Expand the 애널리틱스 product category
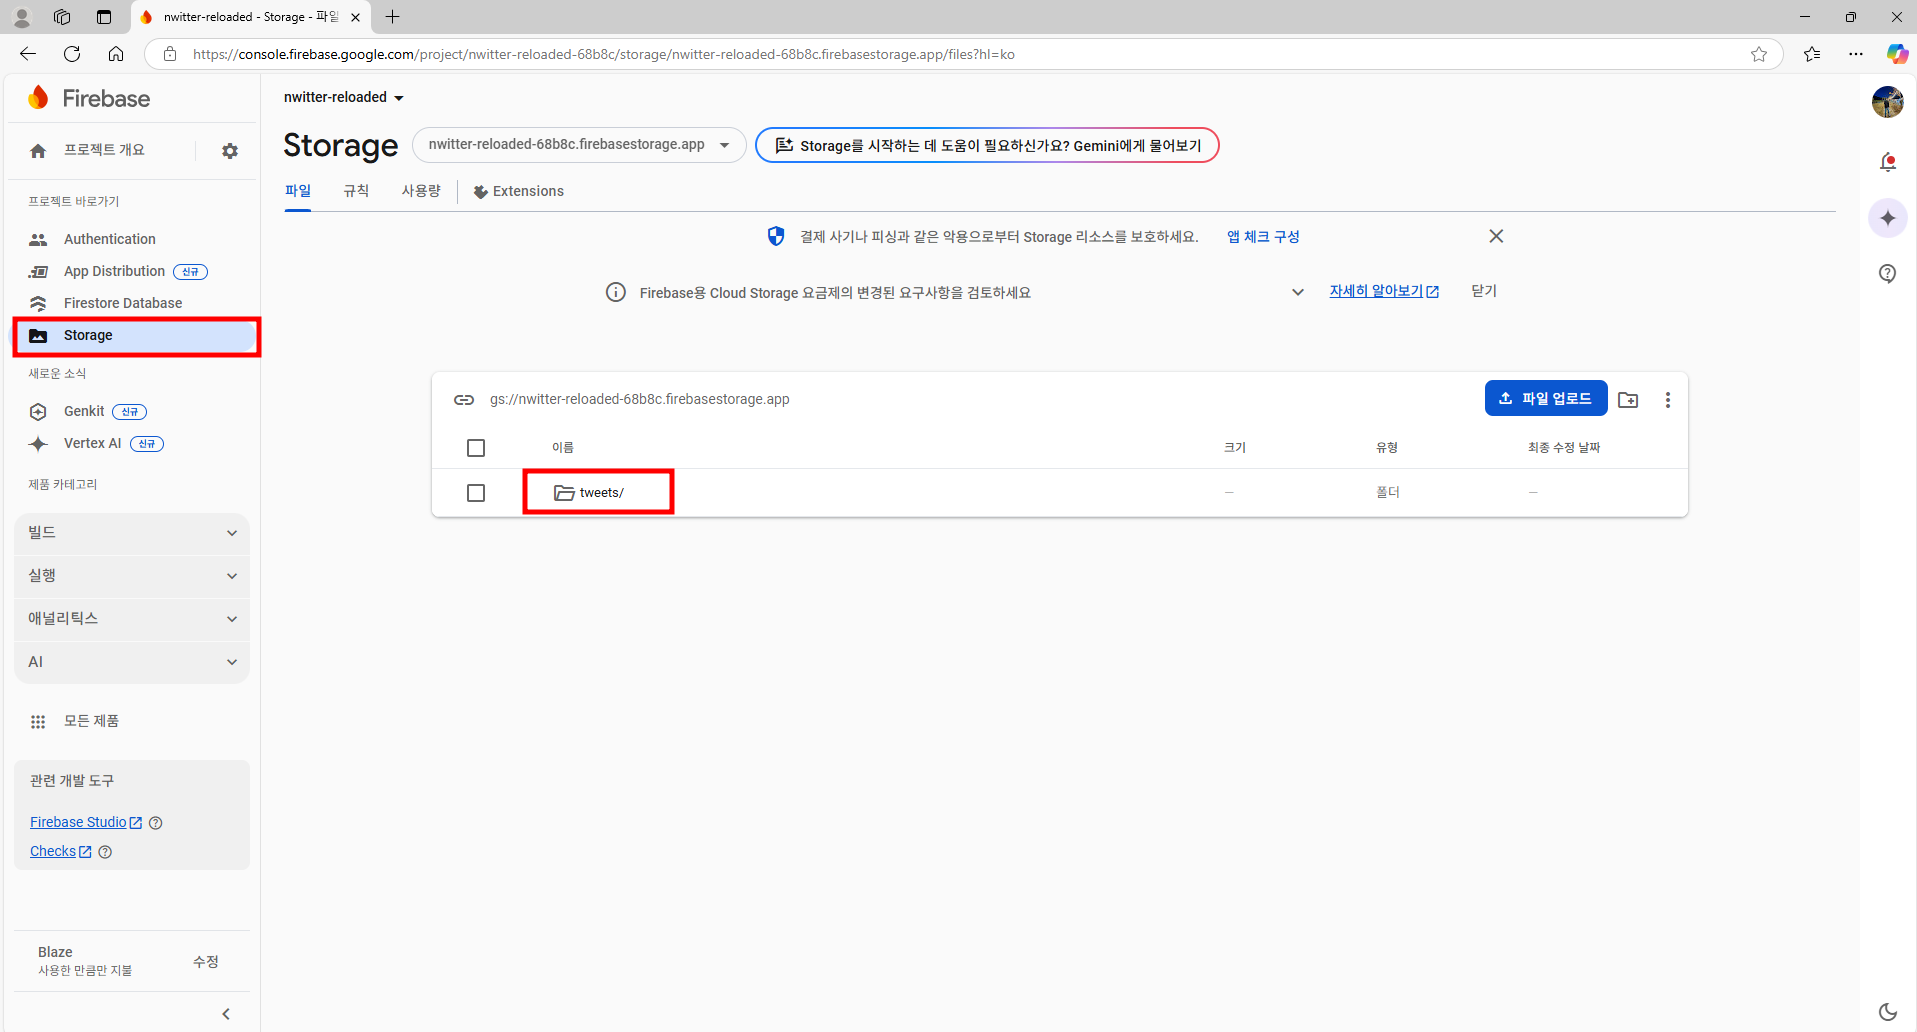Screen dimensions: 1917x1032 point(132,619)
